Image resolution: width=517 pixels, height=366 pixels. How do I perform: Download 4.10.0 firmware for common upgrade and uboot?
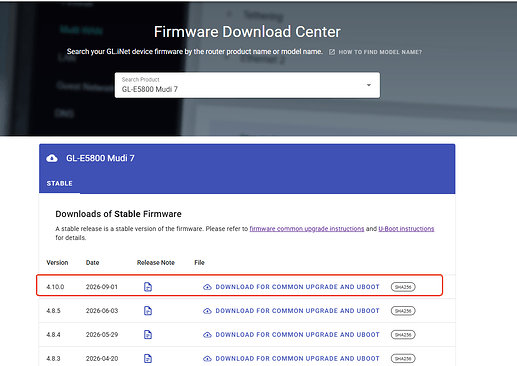pos(297,287)
